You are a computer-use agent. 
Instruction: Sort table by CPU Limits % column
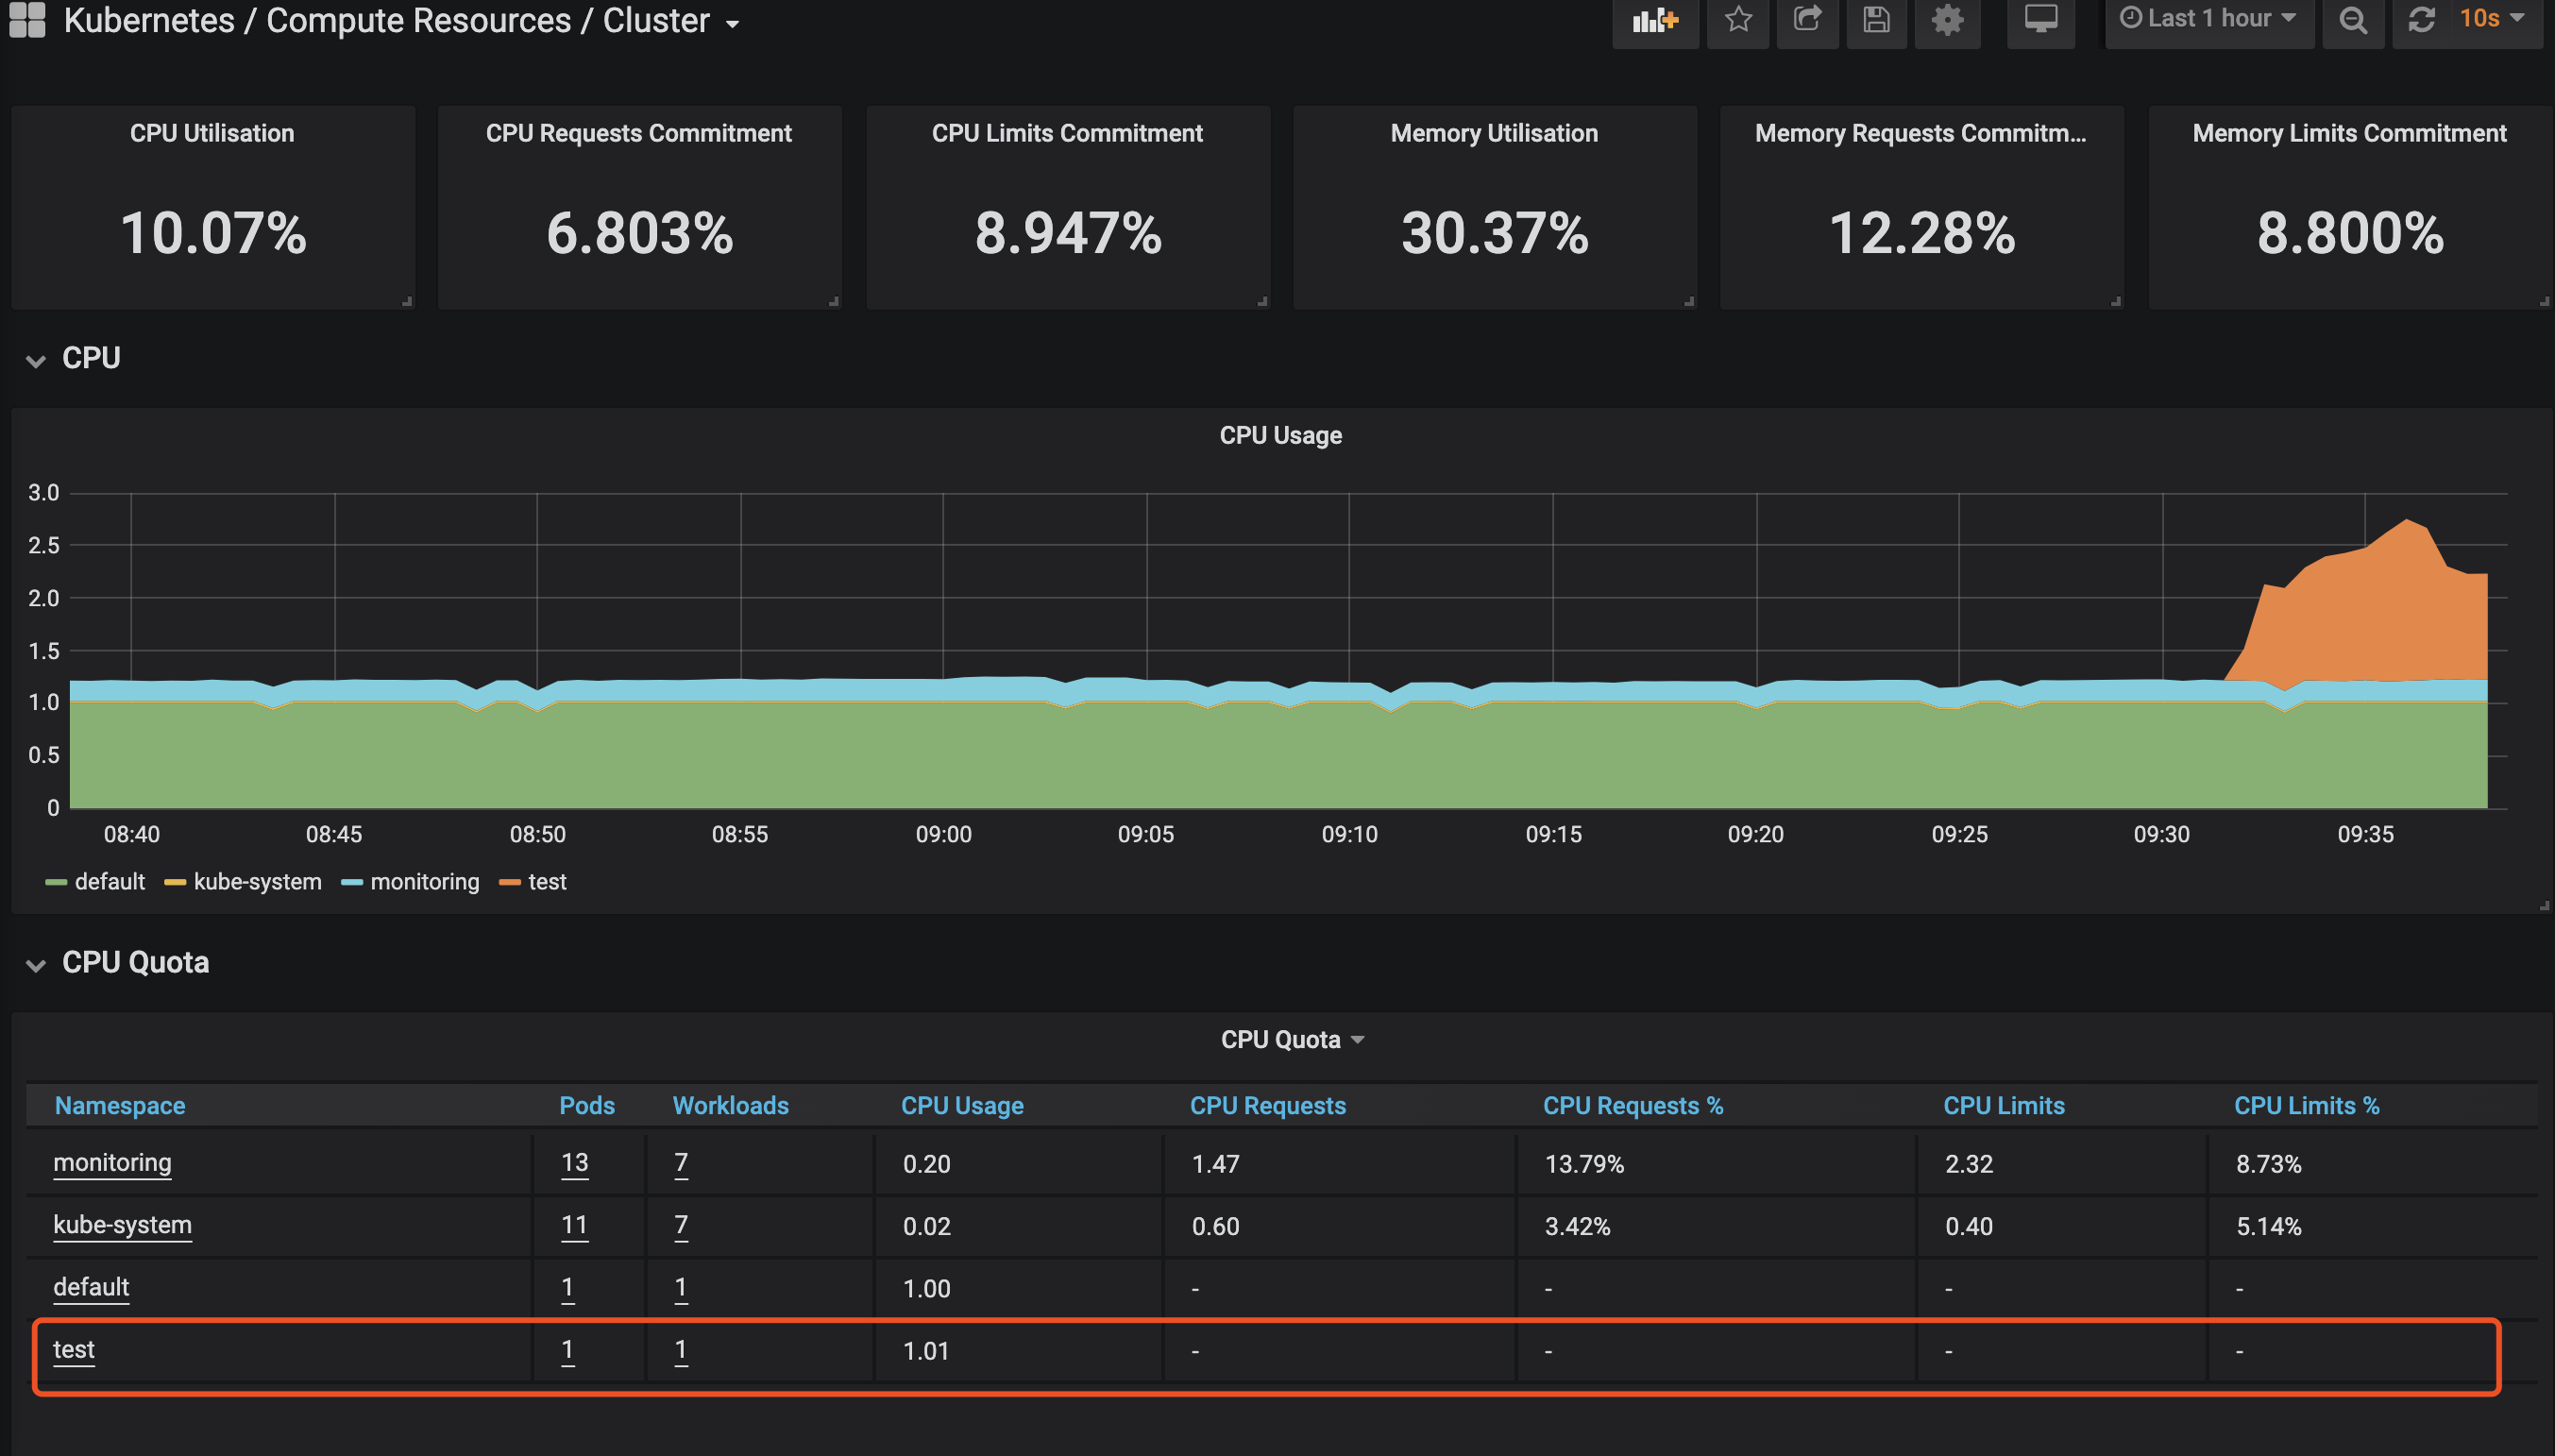2307,1106
